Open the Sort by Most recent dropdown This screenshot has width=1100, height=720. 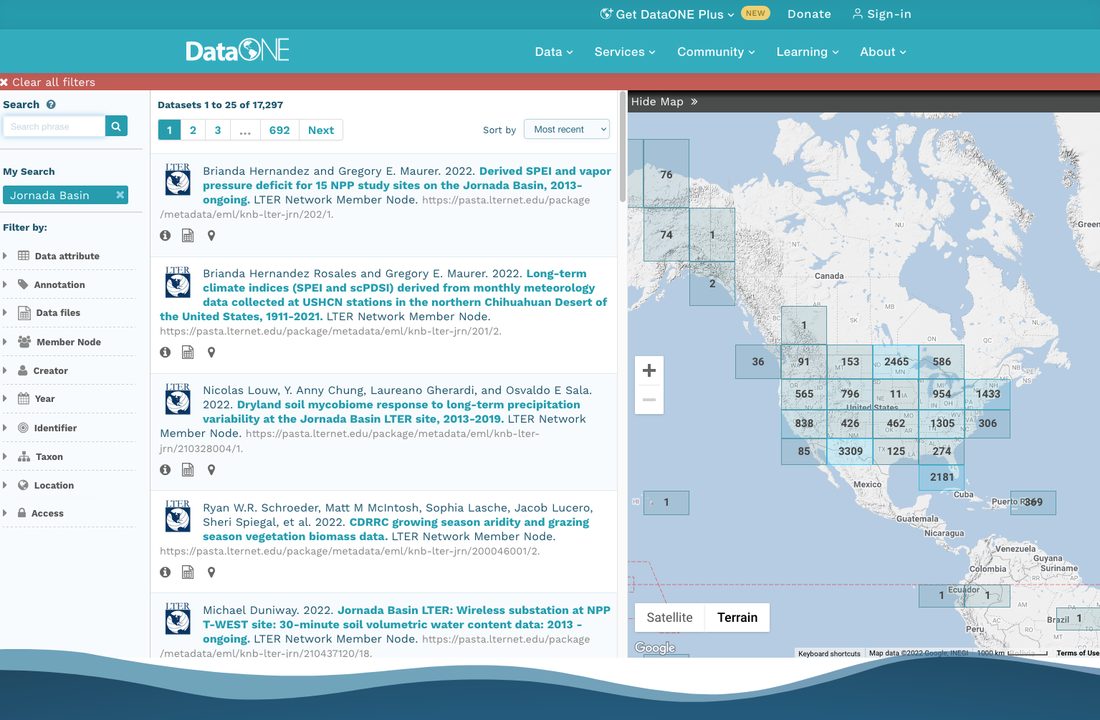coord(567,129)
